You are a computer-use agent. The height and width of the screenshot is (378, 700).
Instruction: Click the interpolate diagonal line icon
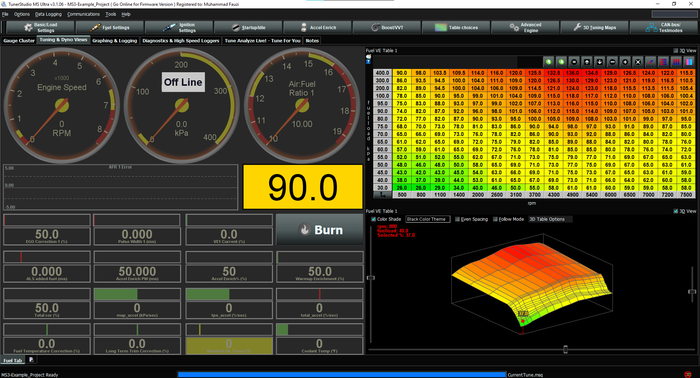651,62
